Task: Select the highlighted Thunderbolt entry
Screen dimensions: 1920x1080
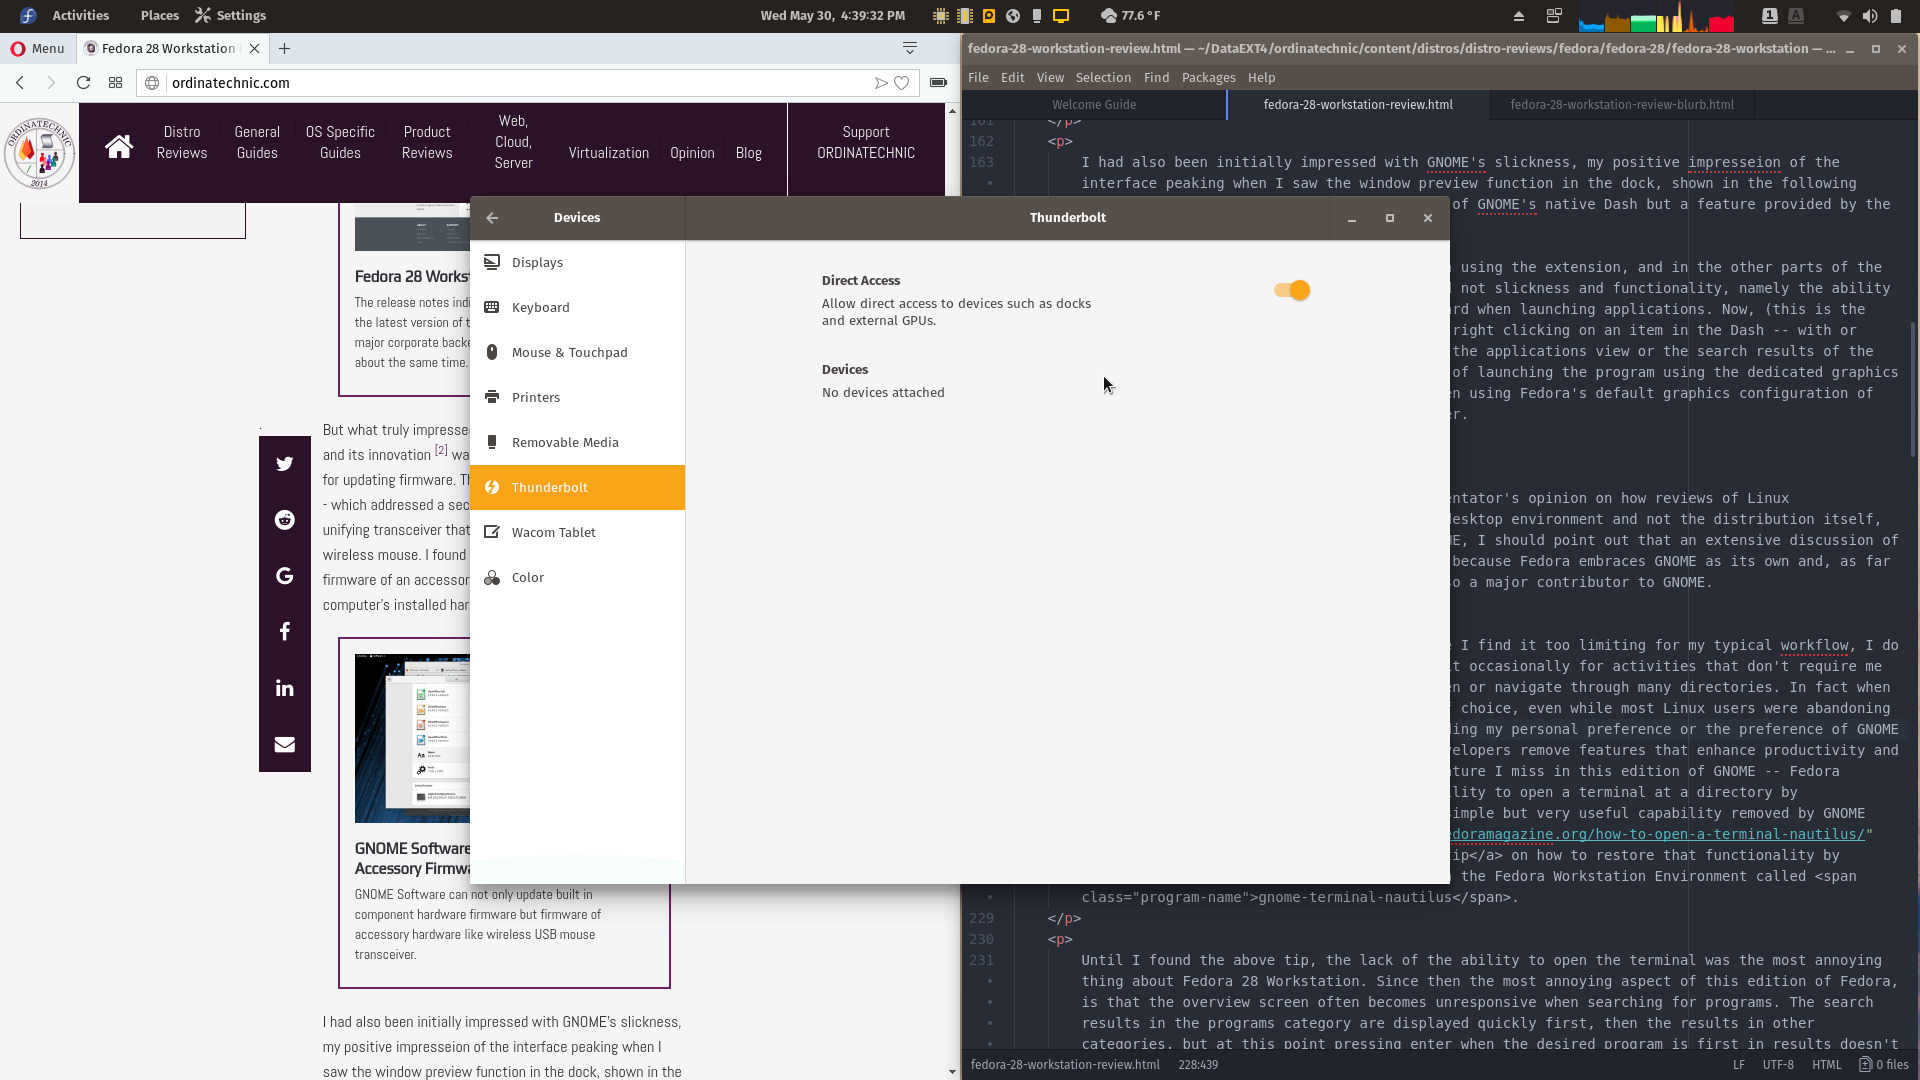Action: [x=577, y=487]
